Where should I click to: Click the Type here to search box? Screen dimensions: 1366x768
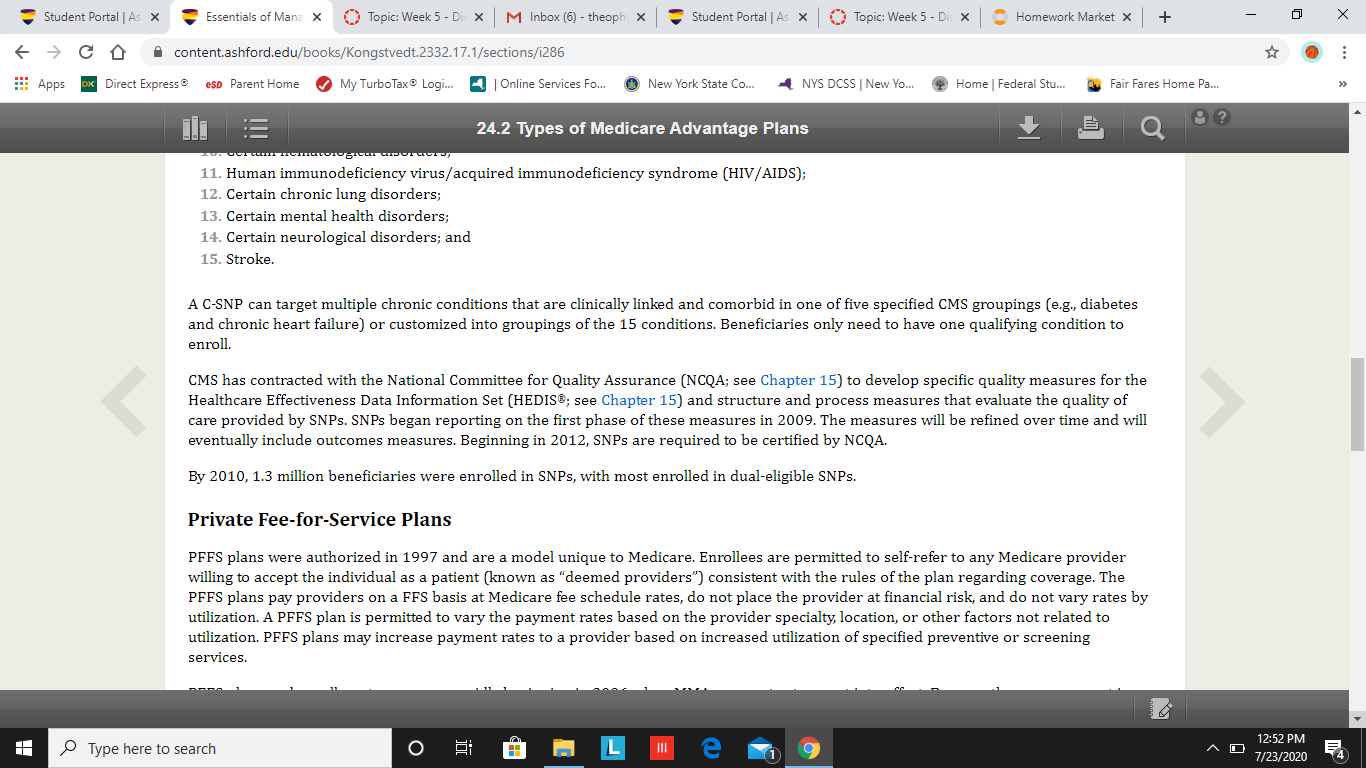point(220,748)
